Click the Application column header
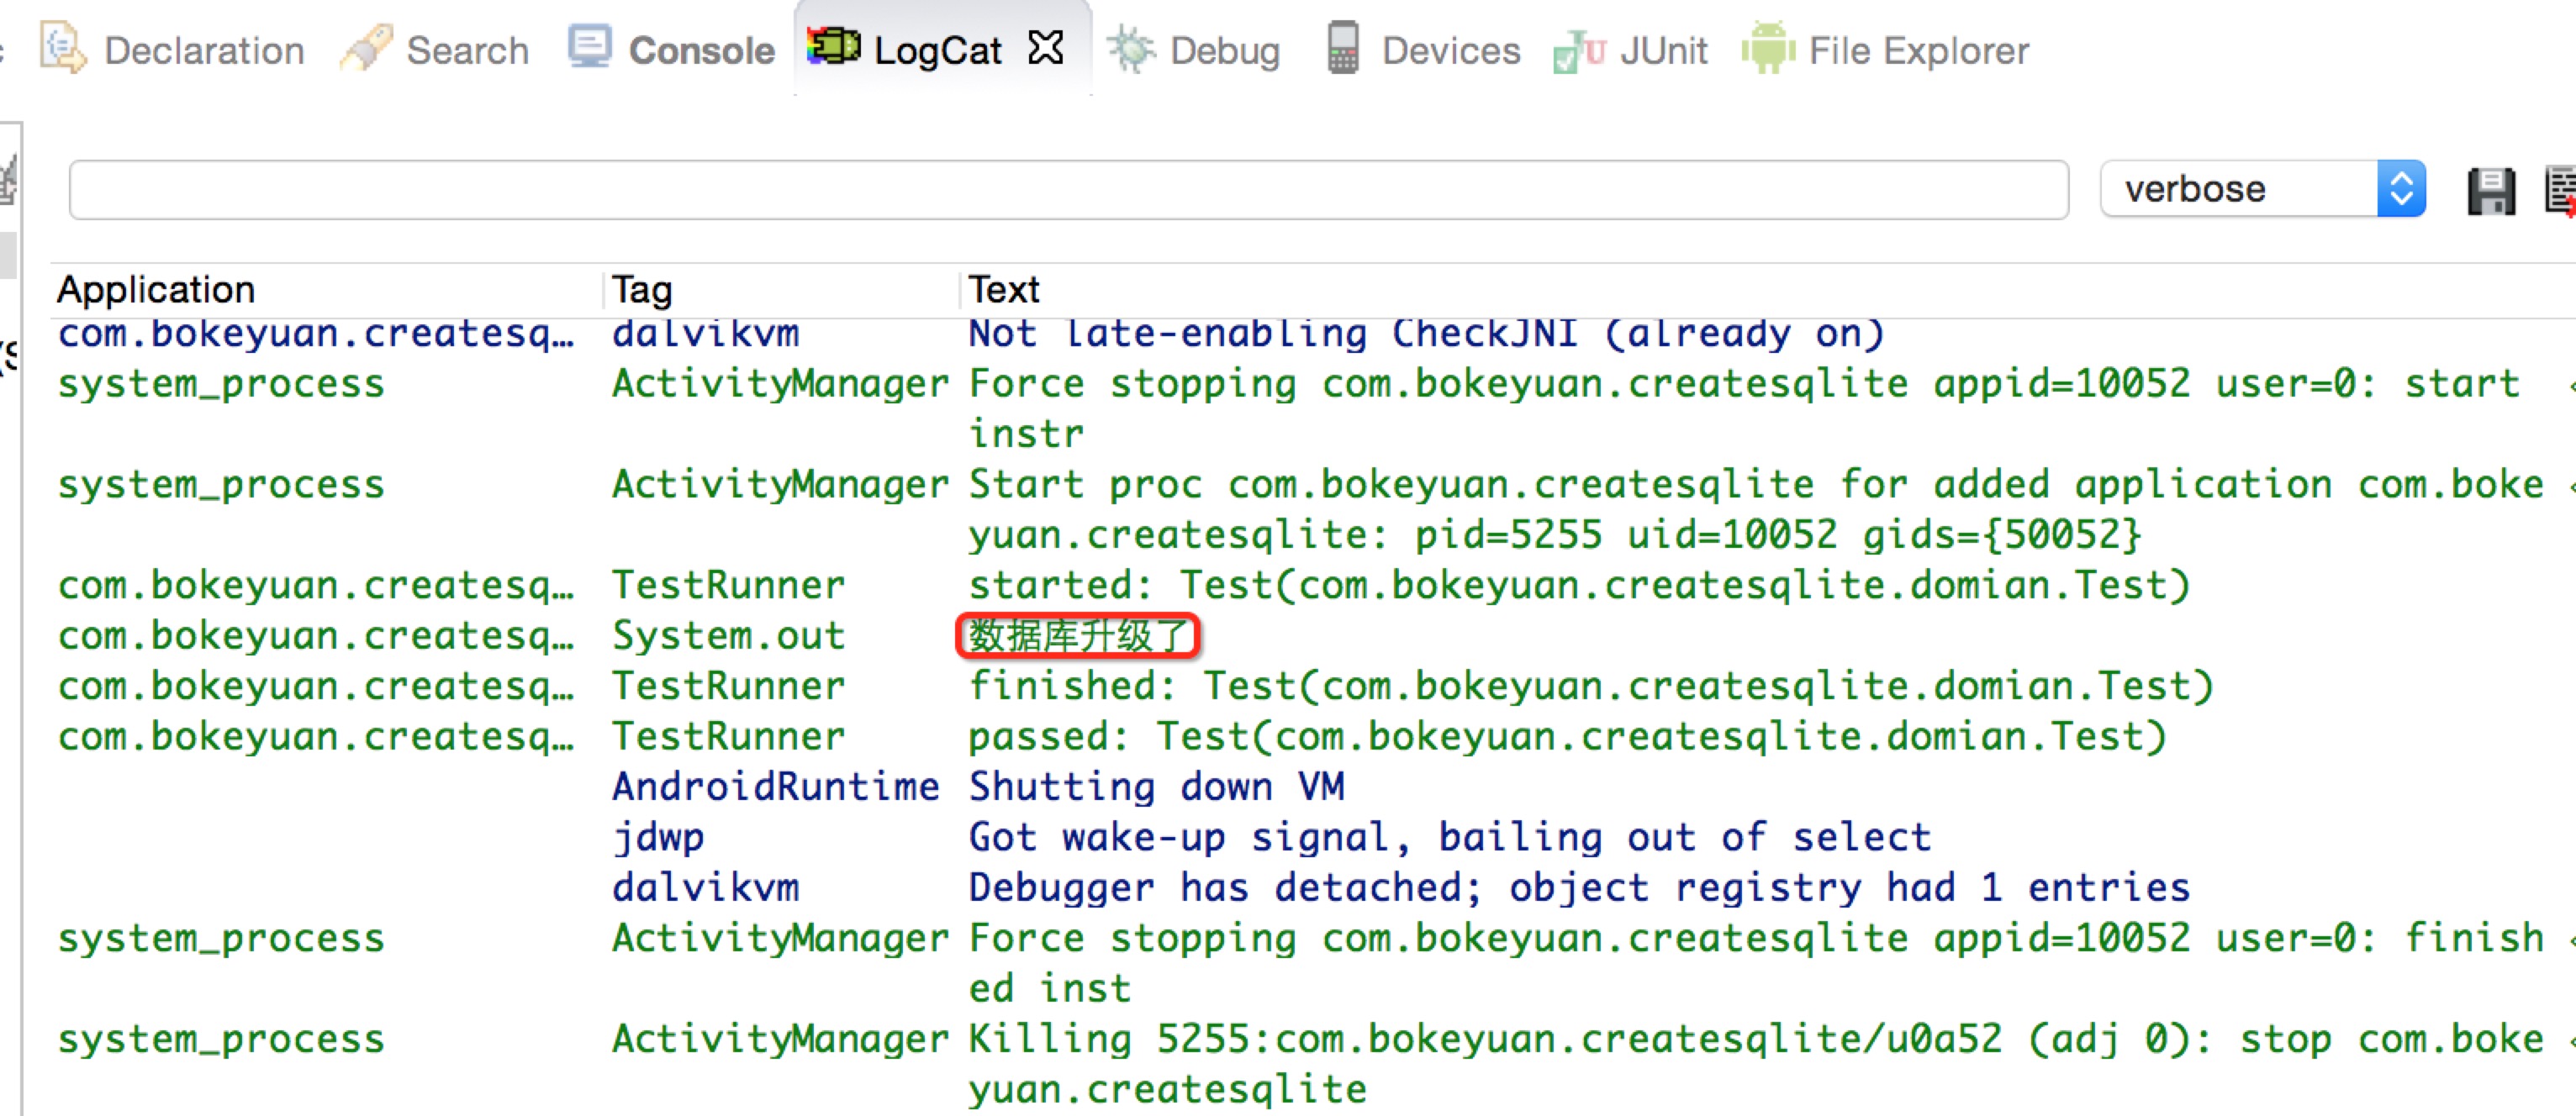Image resolution: width=2576 pixels, height=1116 pixels. click(x=156, y=290)
